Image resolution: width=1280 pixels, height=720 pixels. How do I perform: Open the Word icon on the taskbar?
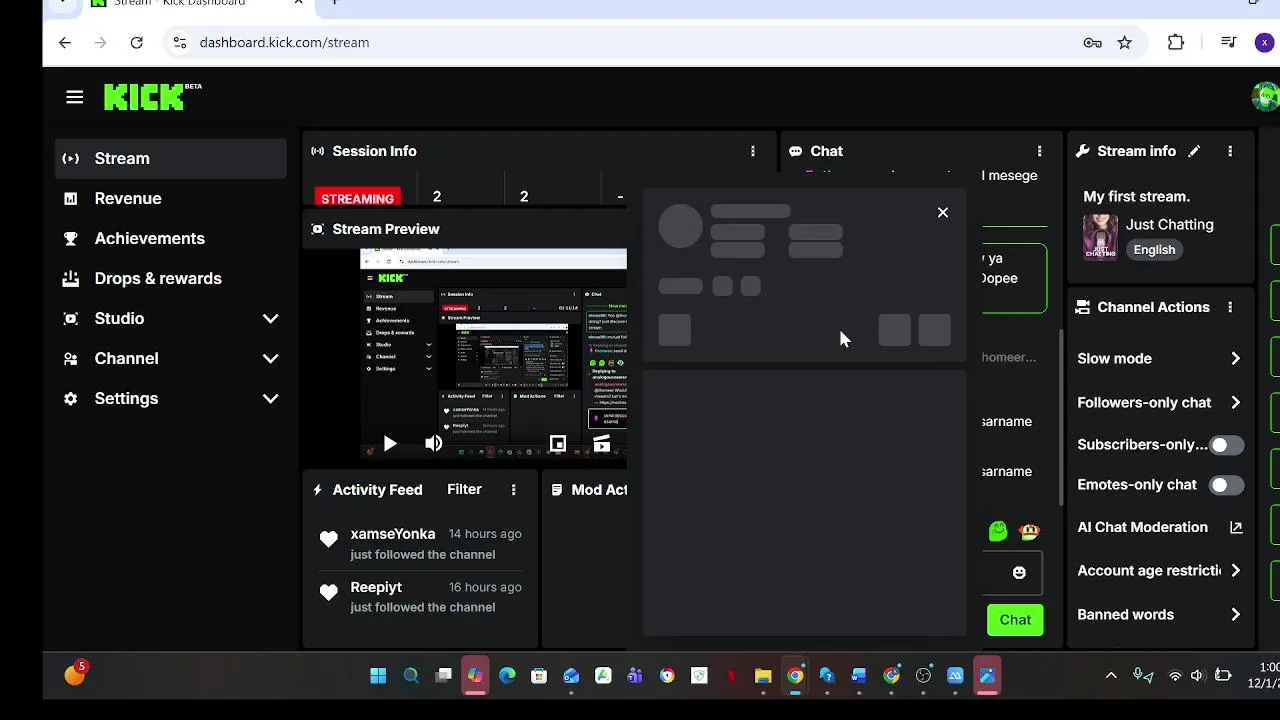point(859,676)
